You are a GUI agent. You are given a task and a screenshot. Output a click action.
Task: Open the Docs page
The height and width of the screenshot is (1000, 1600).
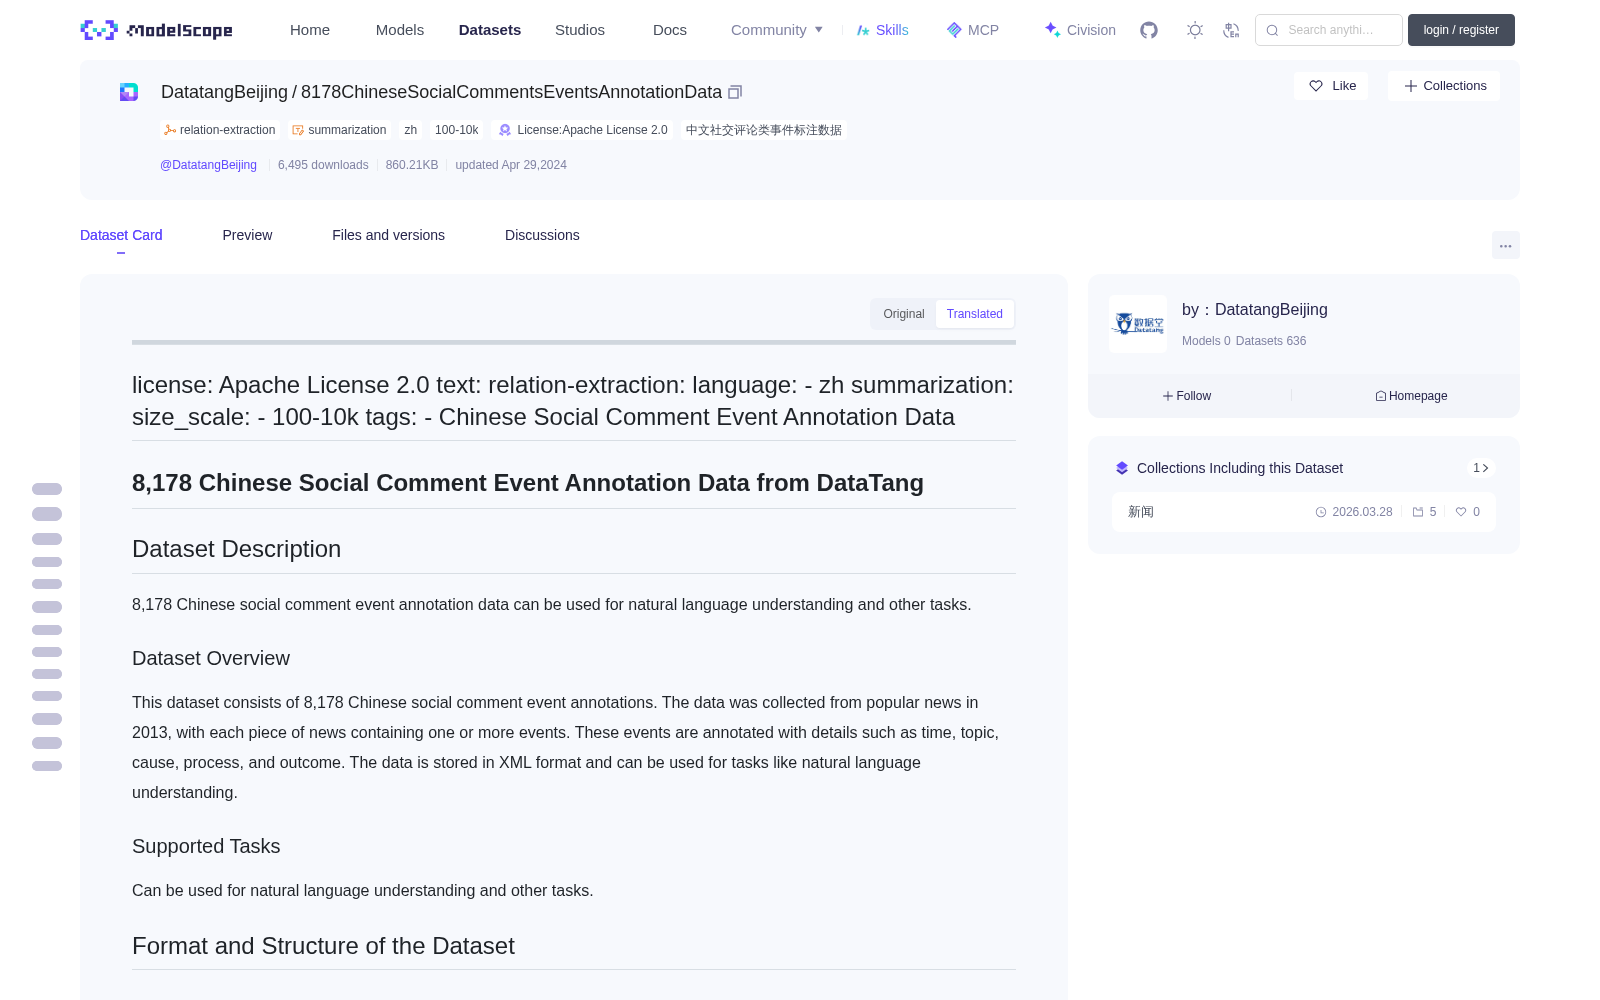670,30
